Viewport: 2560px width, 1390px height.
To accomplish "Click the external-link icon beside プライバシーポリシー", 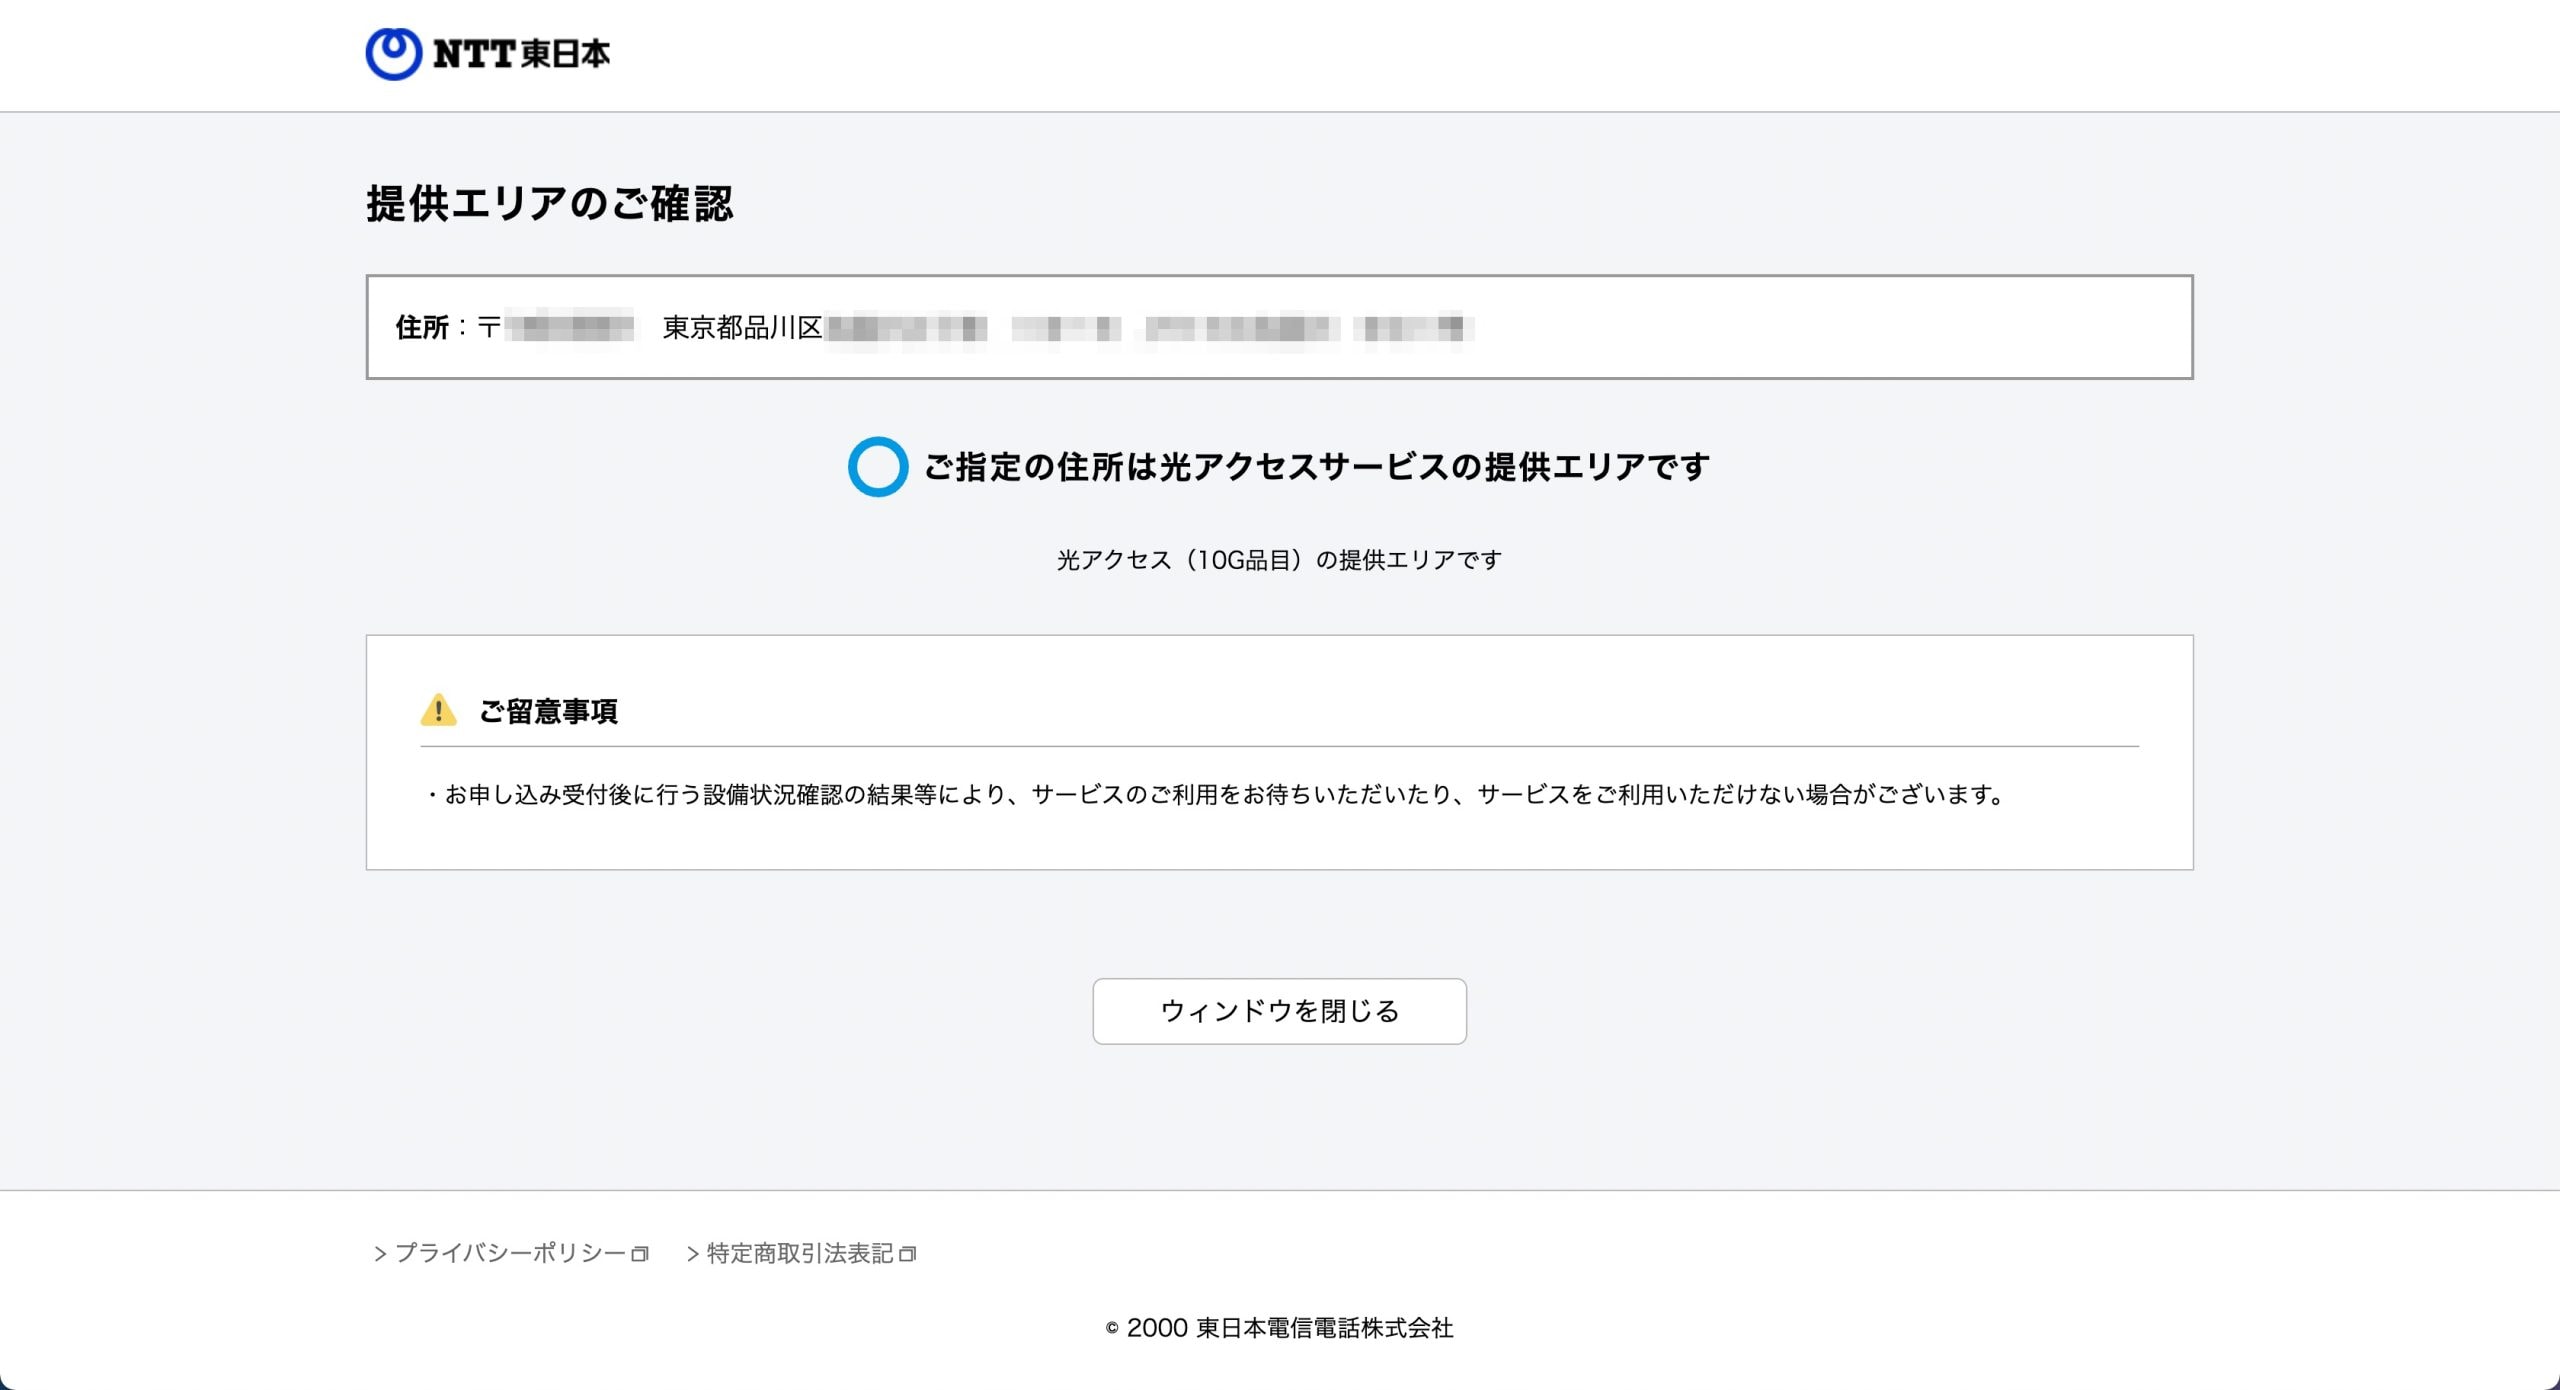I will tap(640, 1254).
